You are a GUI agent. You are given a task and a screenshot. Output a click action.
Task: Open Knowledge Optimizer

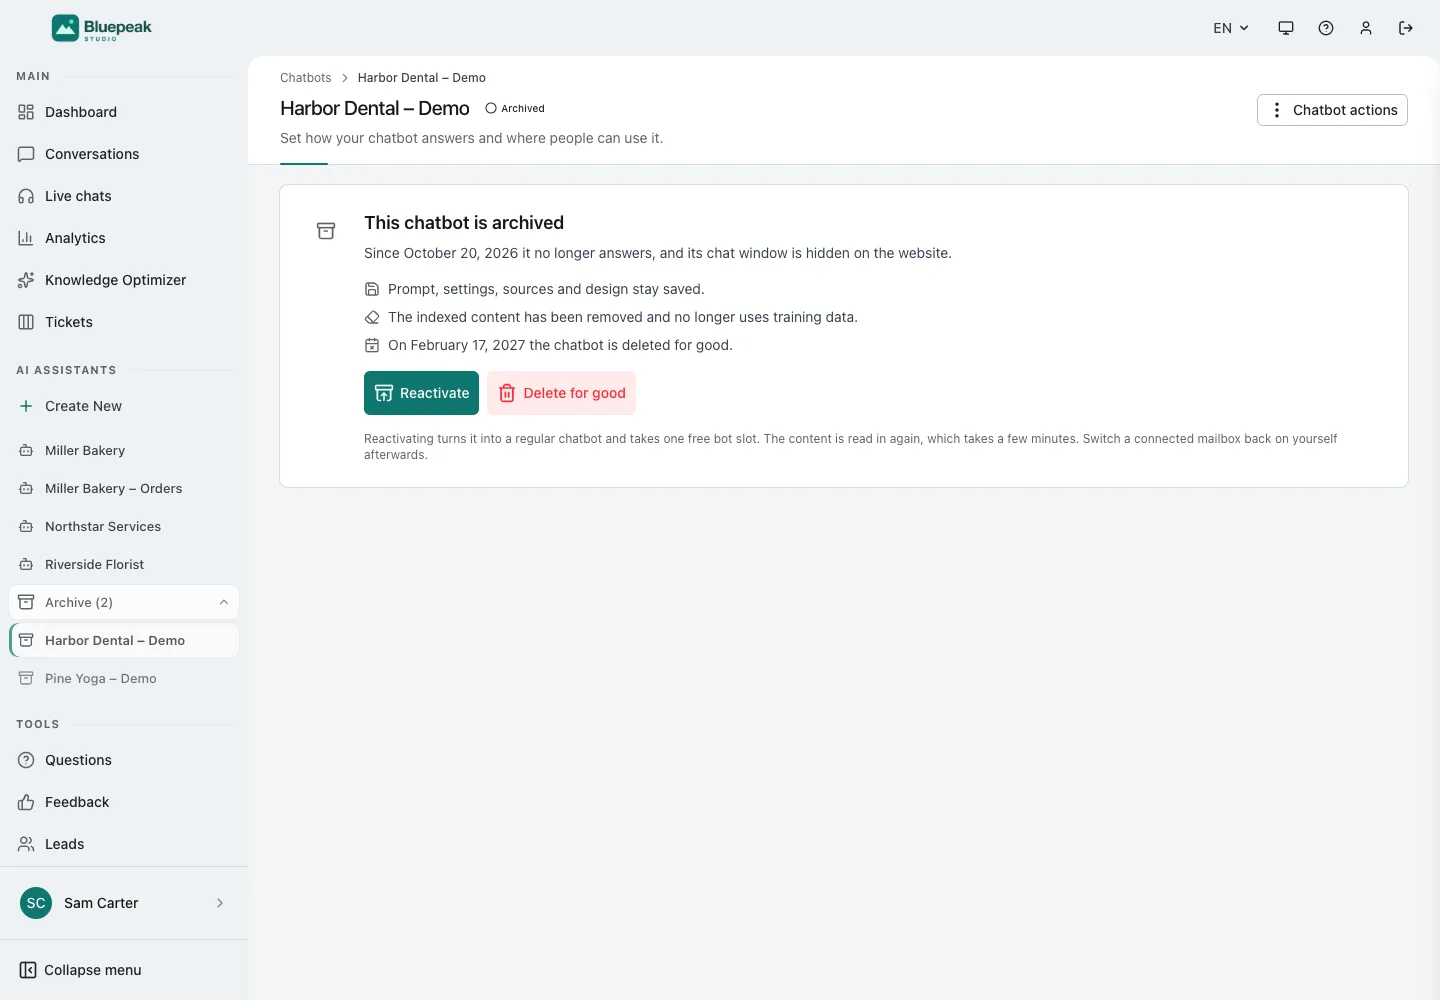(x=124, y=280)
